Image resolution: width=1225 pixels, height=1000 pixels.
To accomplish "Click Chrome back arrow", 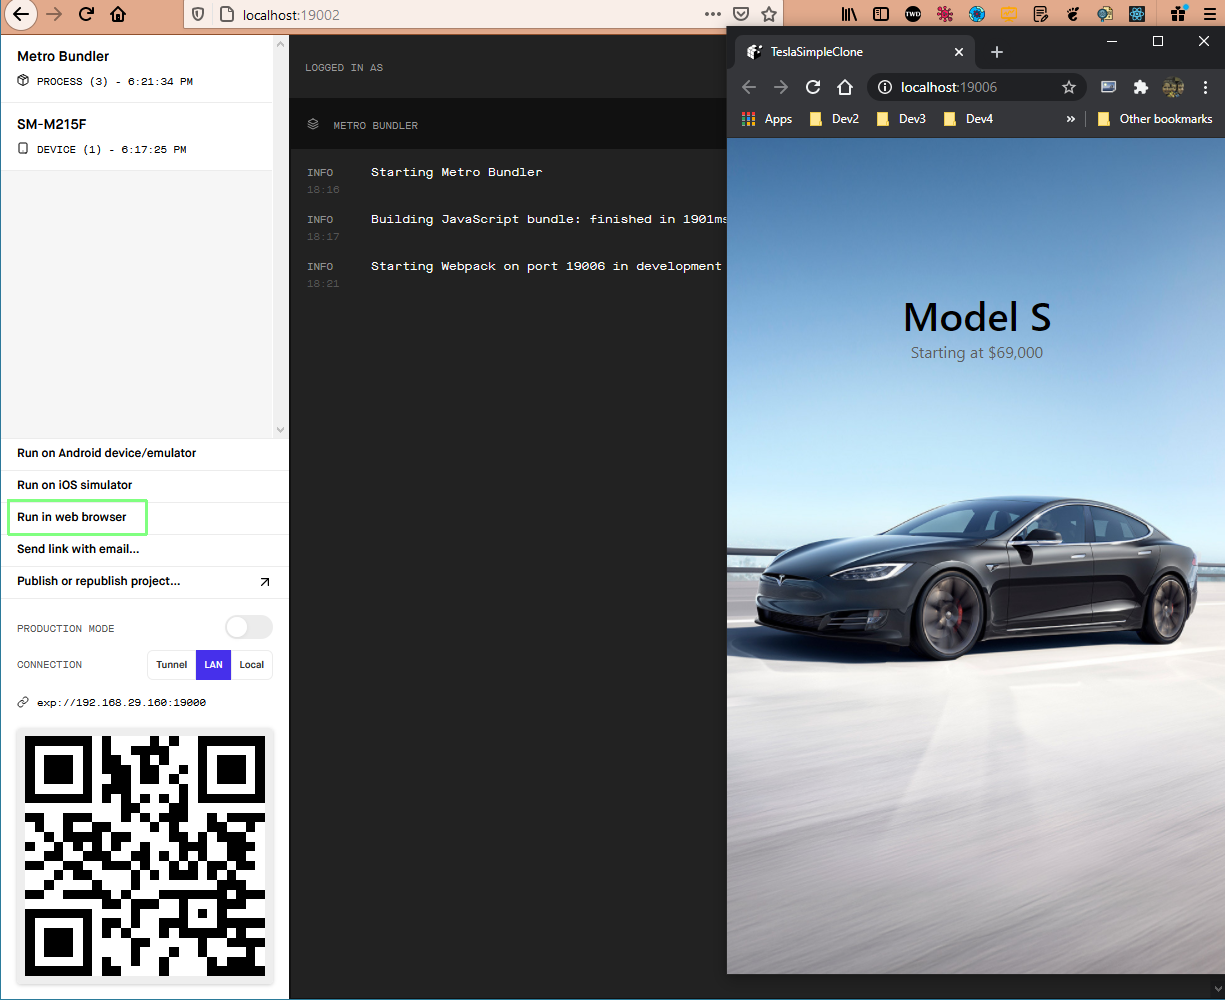I will click(x=749, y=87).
